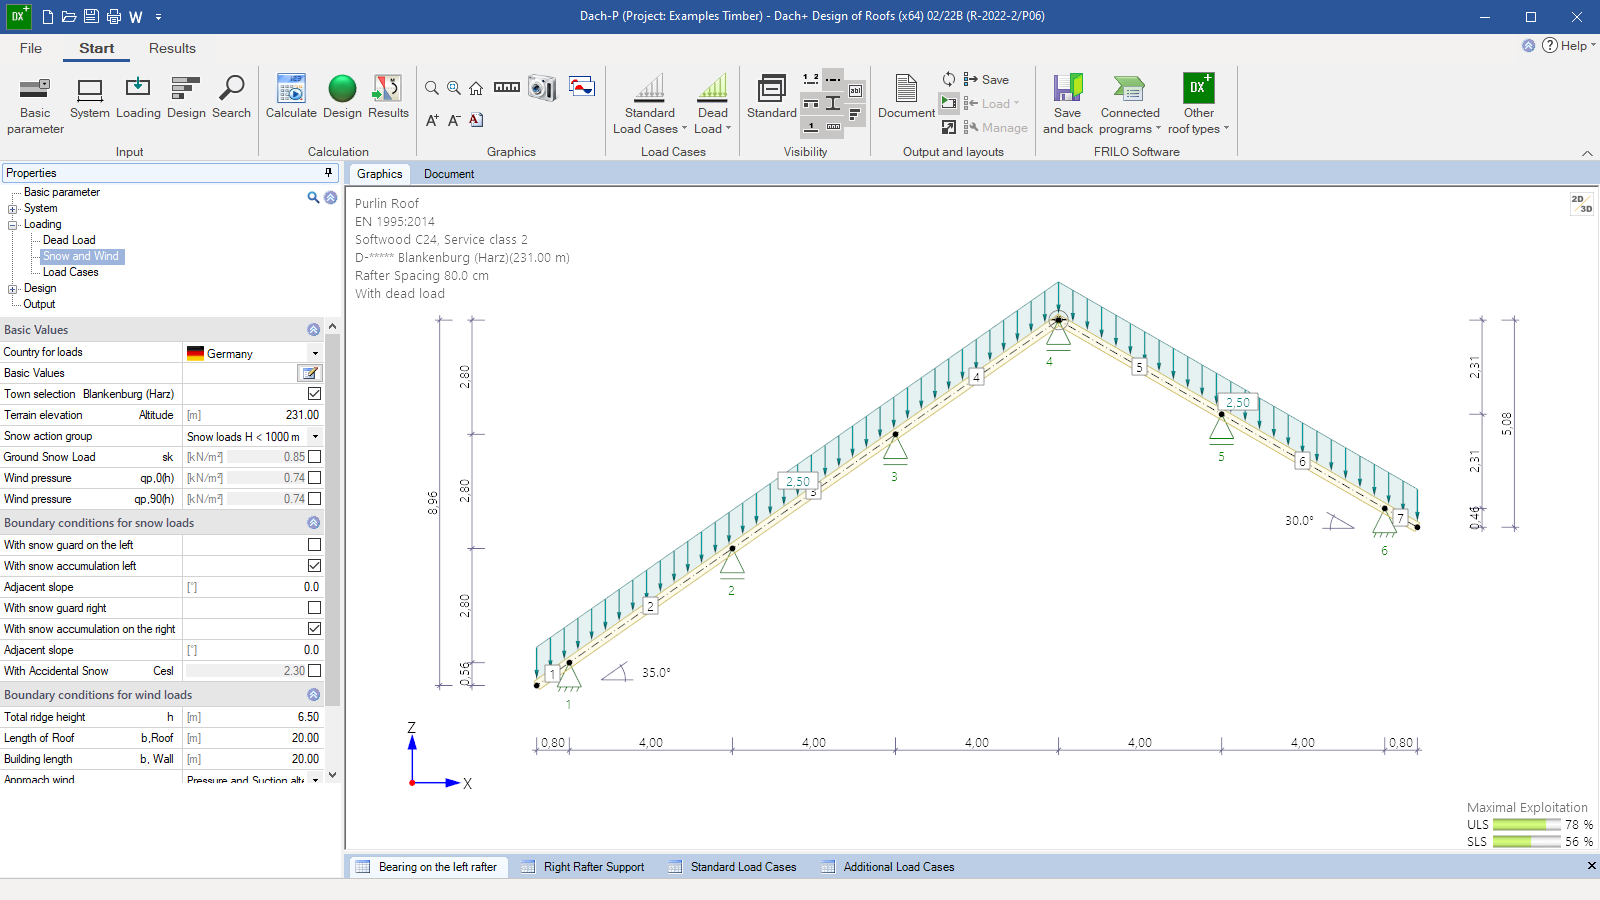Screen dimensions: 1600x900
Task: Click the green Design ball icon
Action: [342, 89]
